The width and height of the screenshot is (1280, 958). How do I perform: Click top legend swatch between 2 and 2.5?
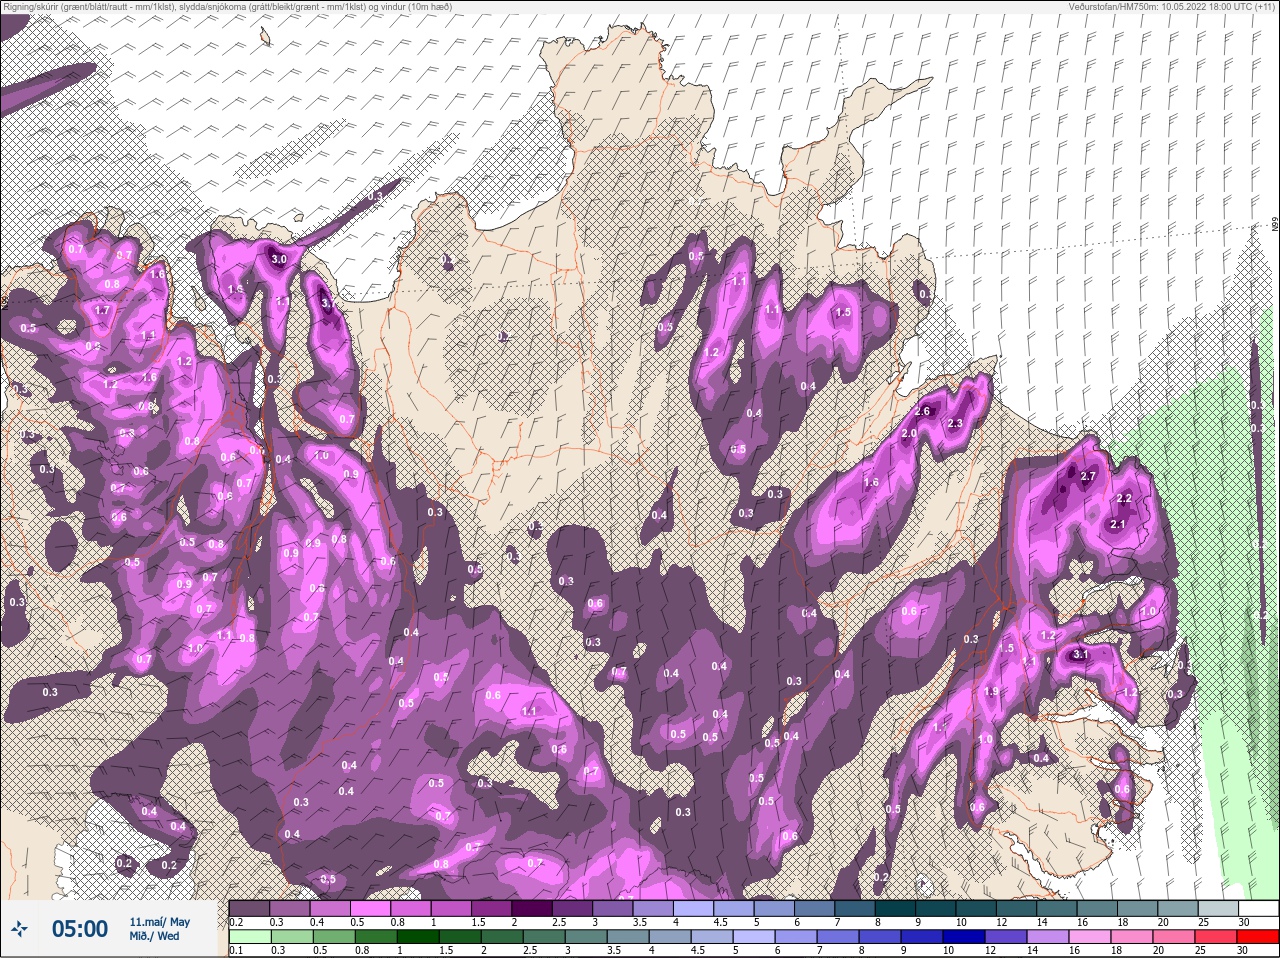coord(533,907)
